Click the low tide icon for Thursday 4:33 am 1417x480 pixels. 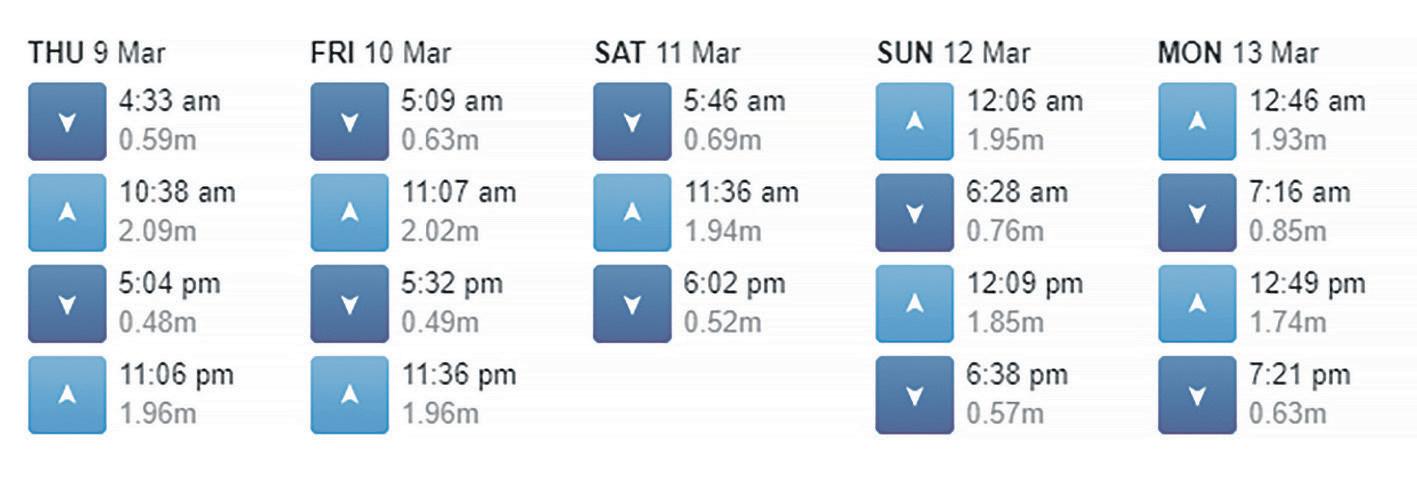point(67,122)
